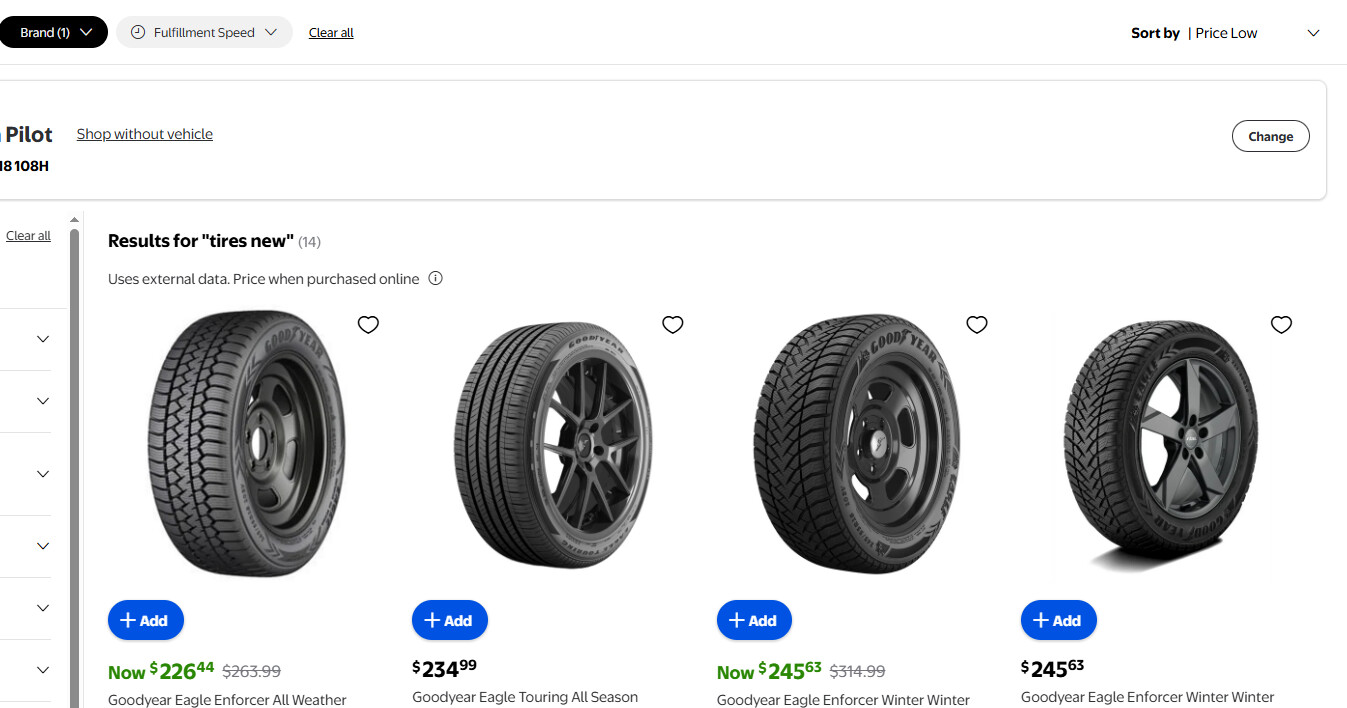Image resolution: width=1347 pixels, height=708 pixels.
Task: Open the Sort by Price Low dropdown
Action: [1226, 33]
